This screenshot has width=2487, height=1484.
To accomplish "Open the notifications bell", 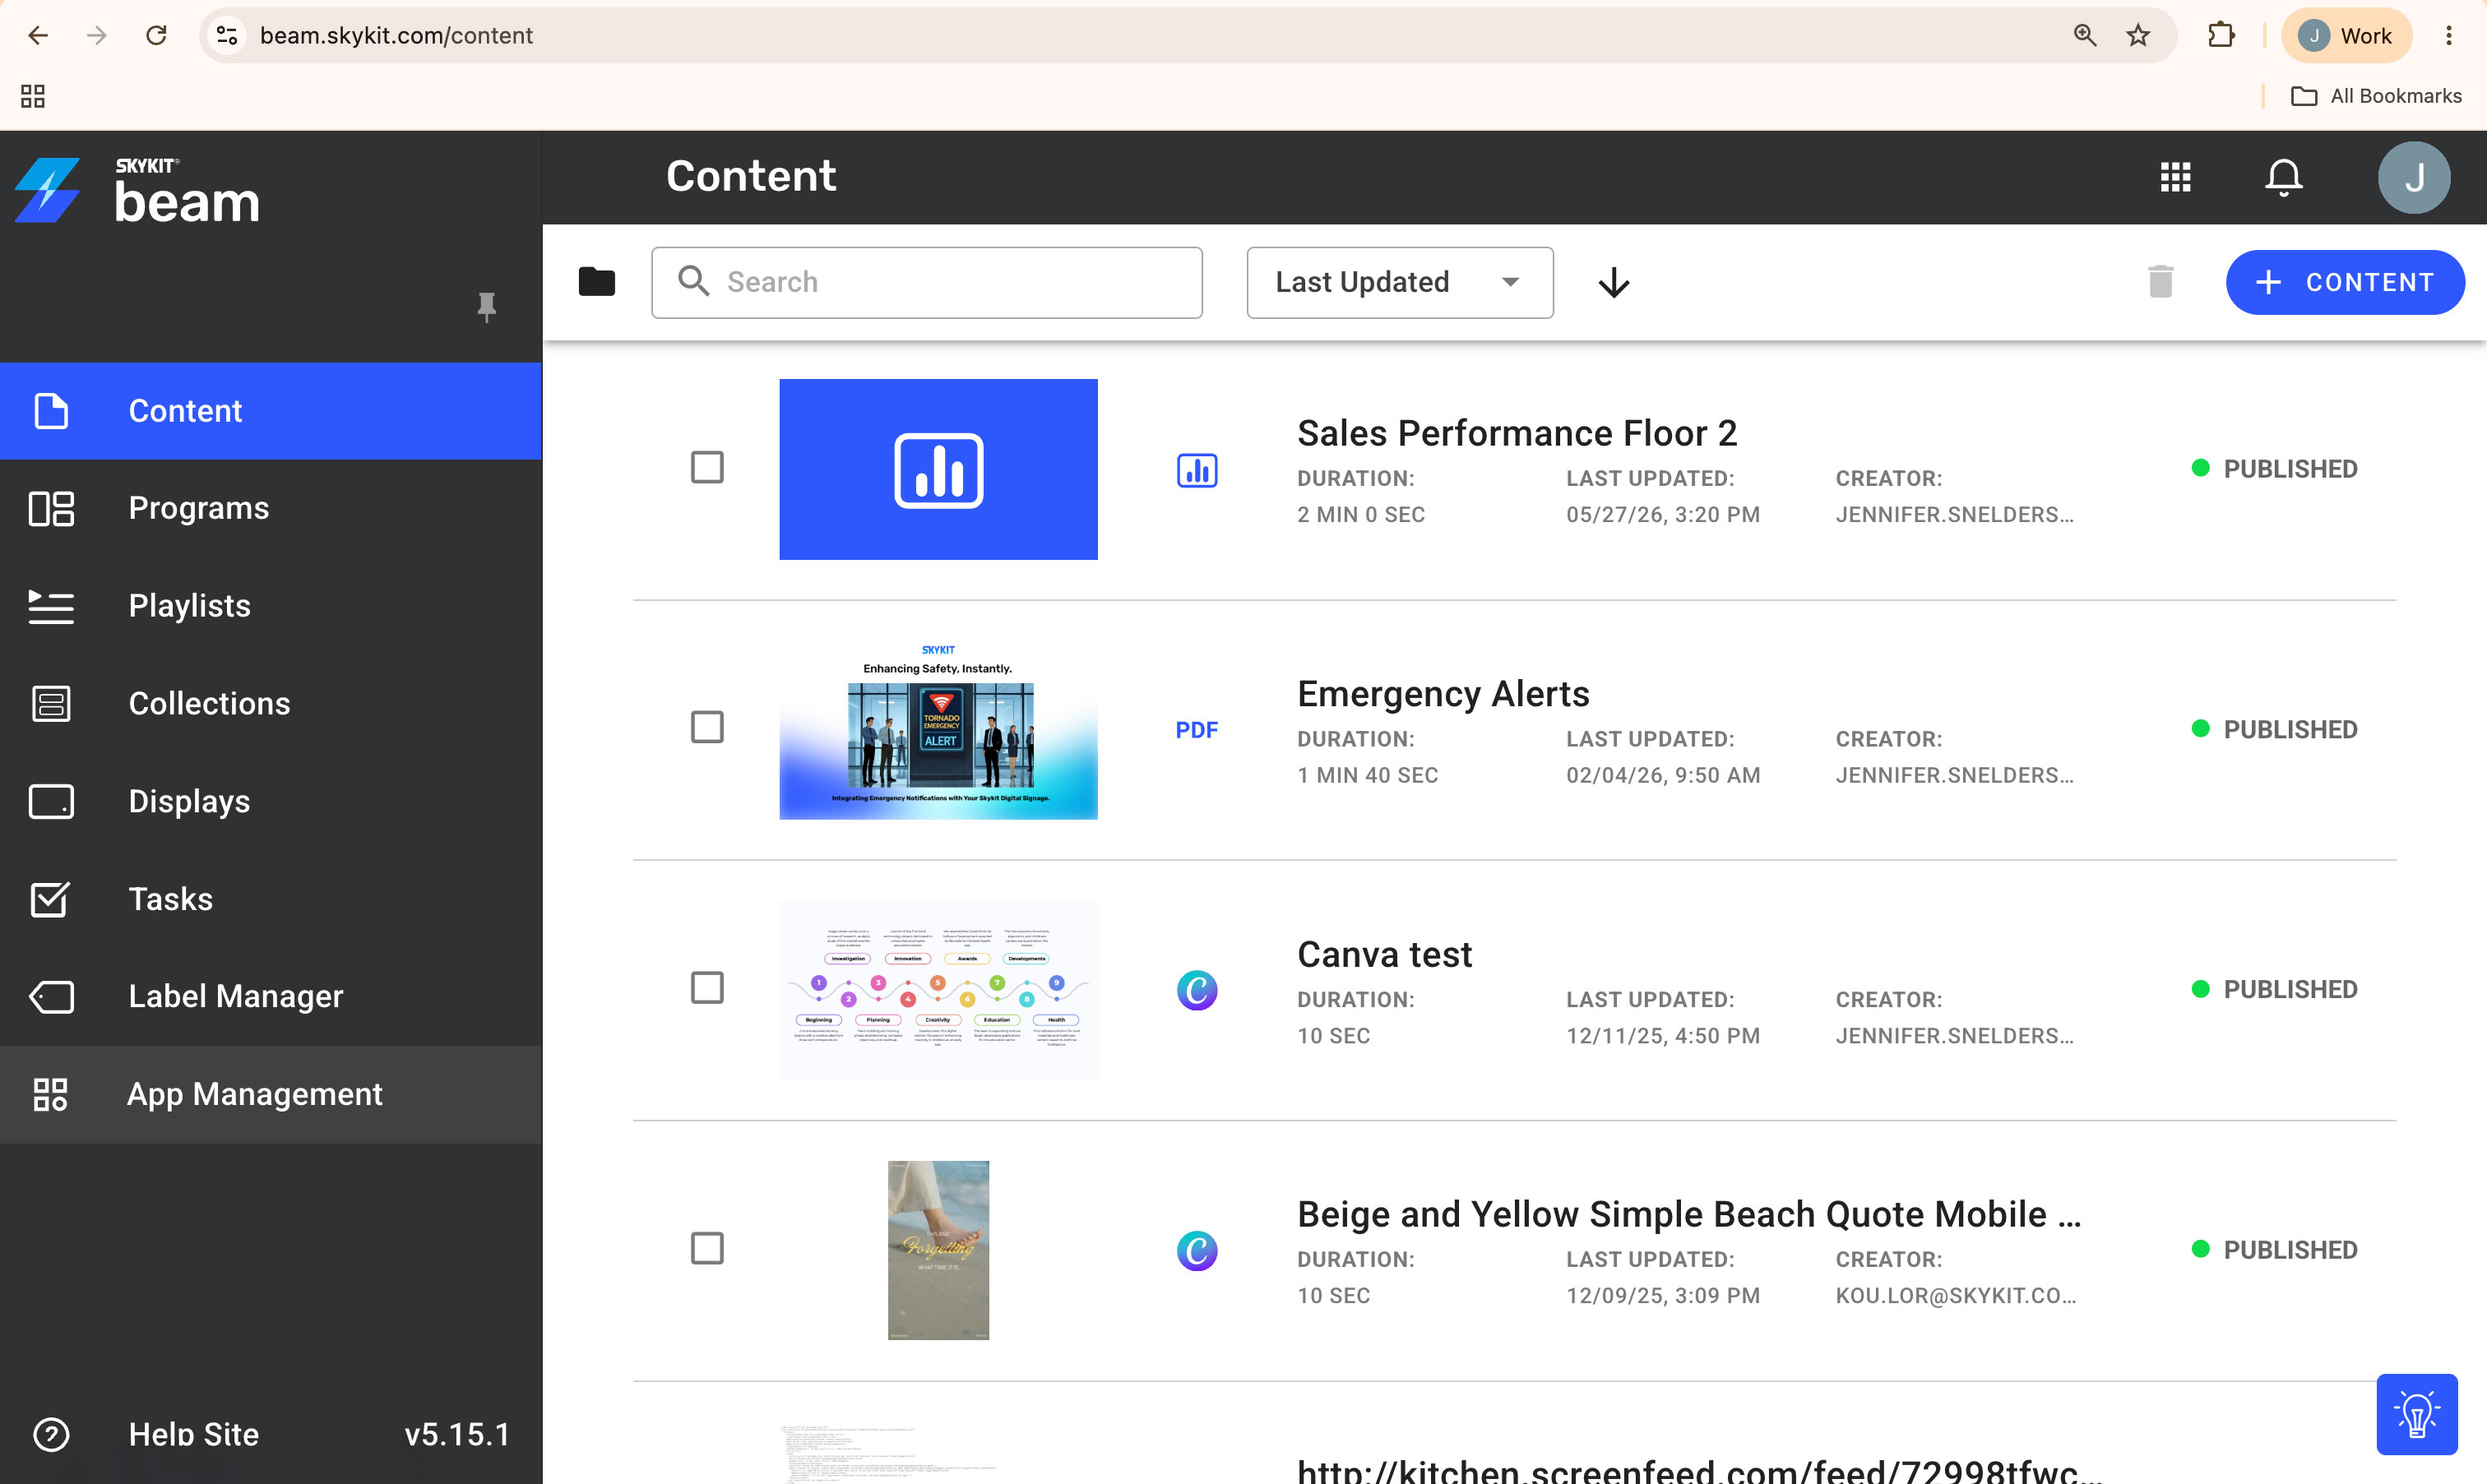I will tap(2283, 177).
